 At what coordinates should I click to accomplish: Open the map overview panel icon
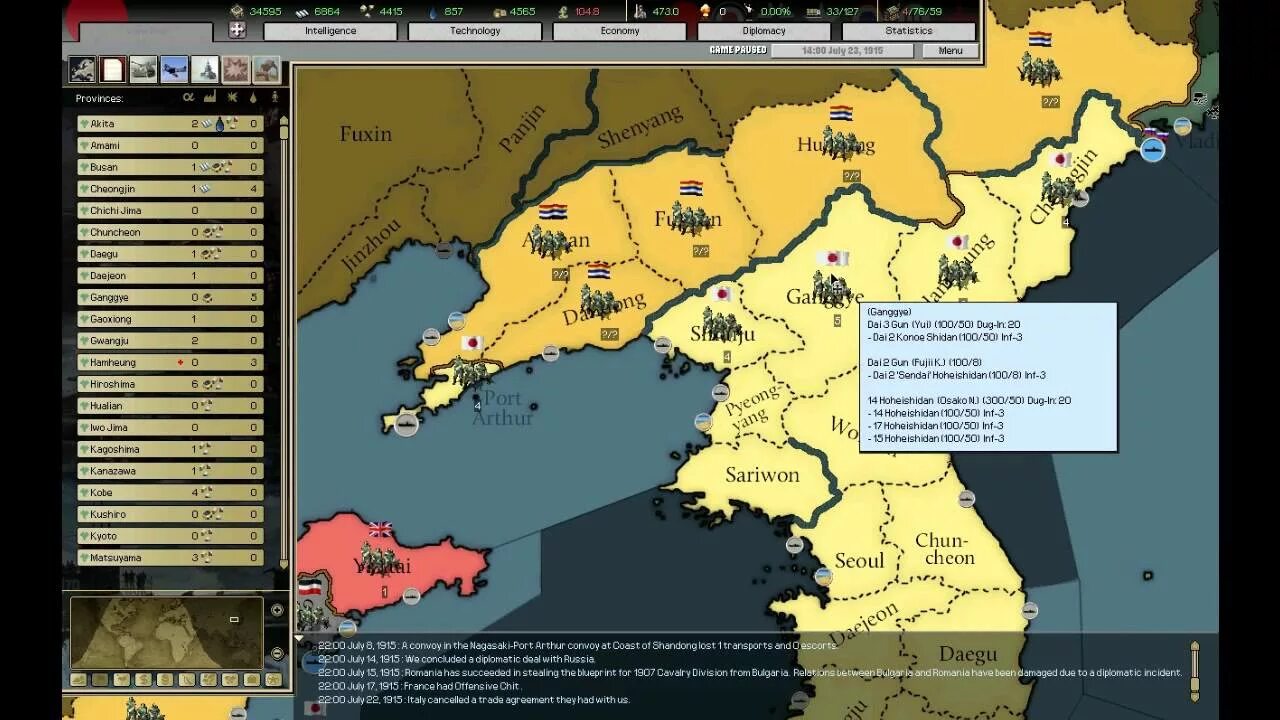(x=82, y=68)
